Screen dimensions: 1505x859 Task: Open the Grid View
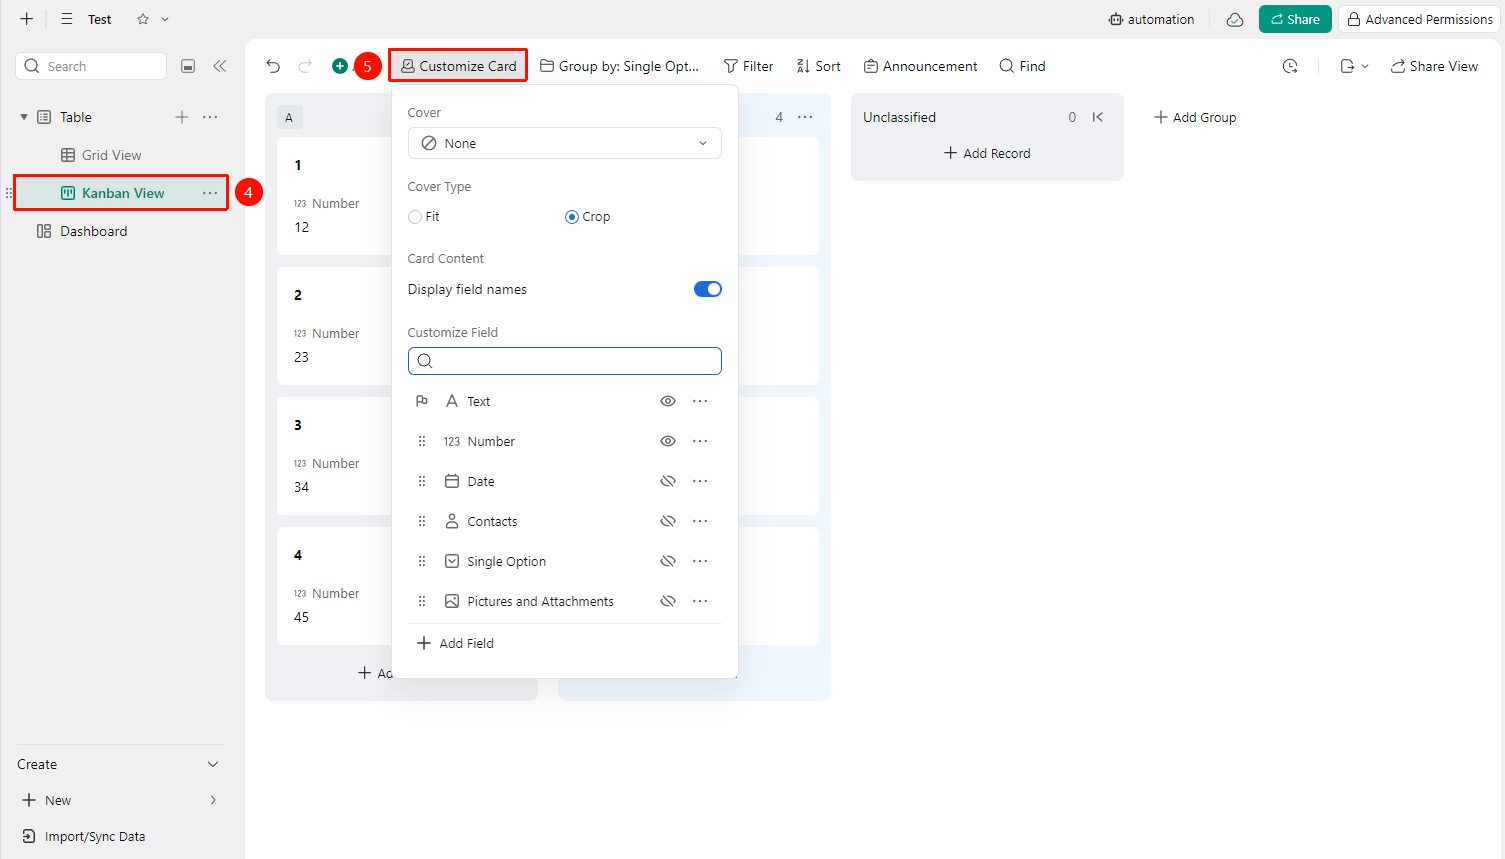pyautogui.click(x=101, y=155)
